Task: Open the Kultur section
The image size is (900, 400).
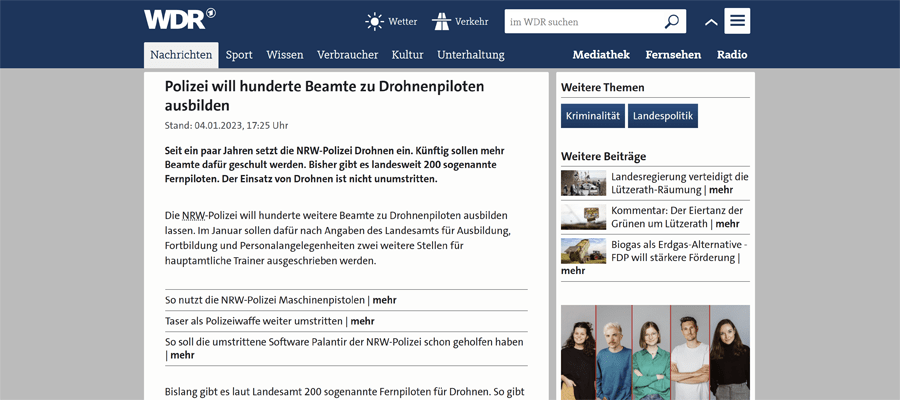Action: (x=408, y=55)
